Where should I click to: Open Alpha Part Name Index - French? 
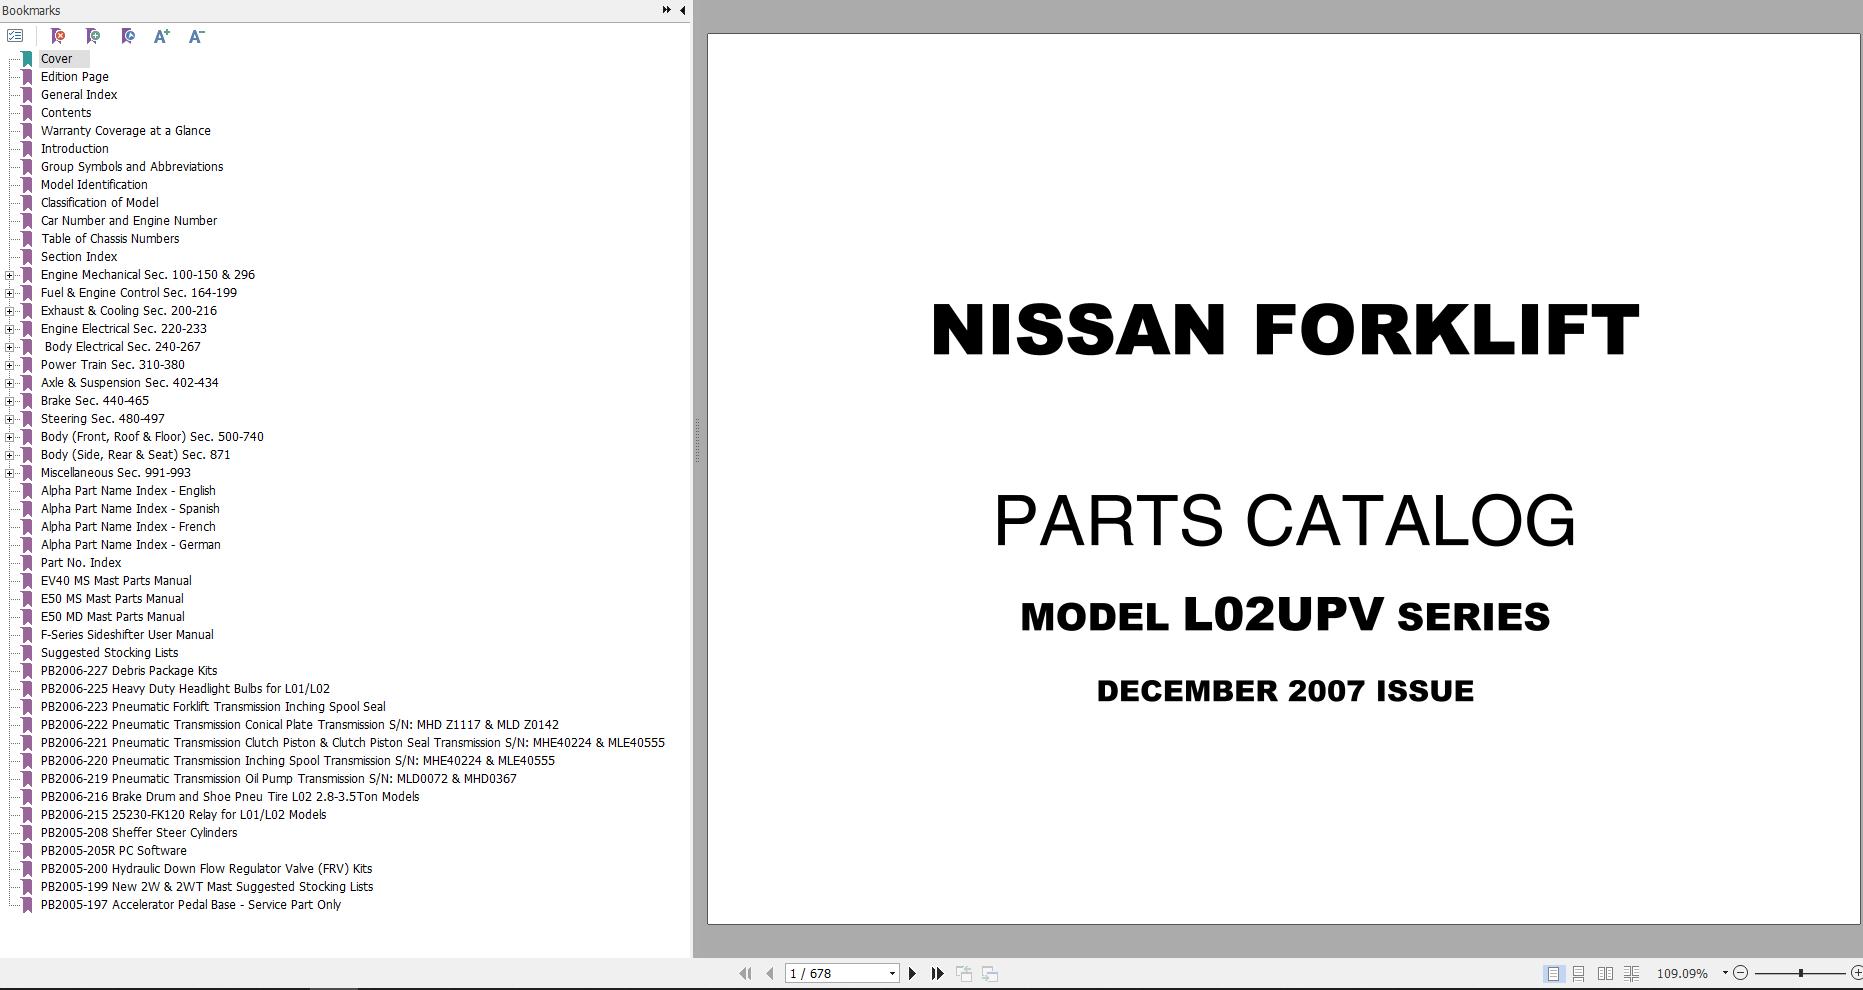point(128,527)
